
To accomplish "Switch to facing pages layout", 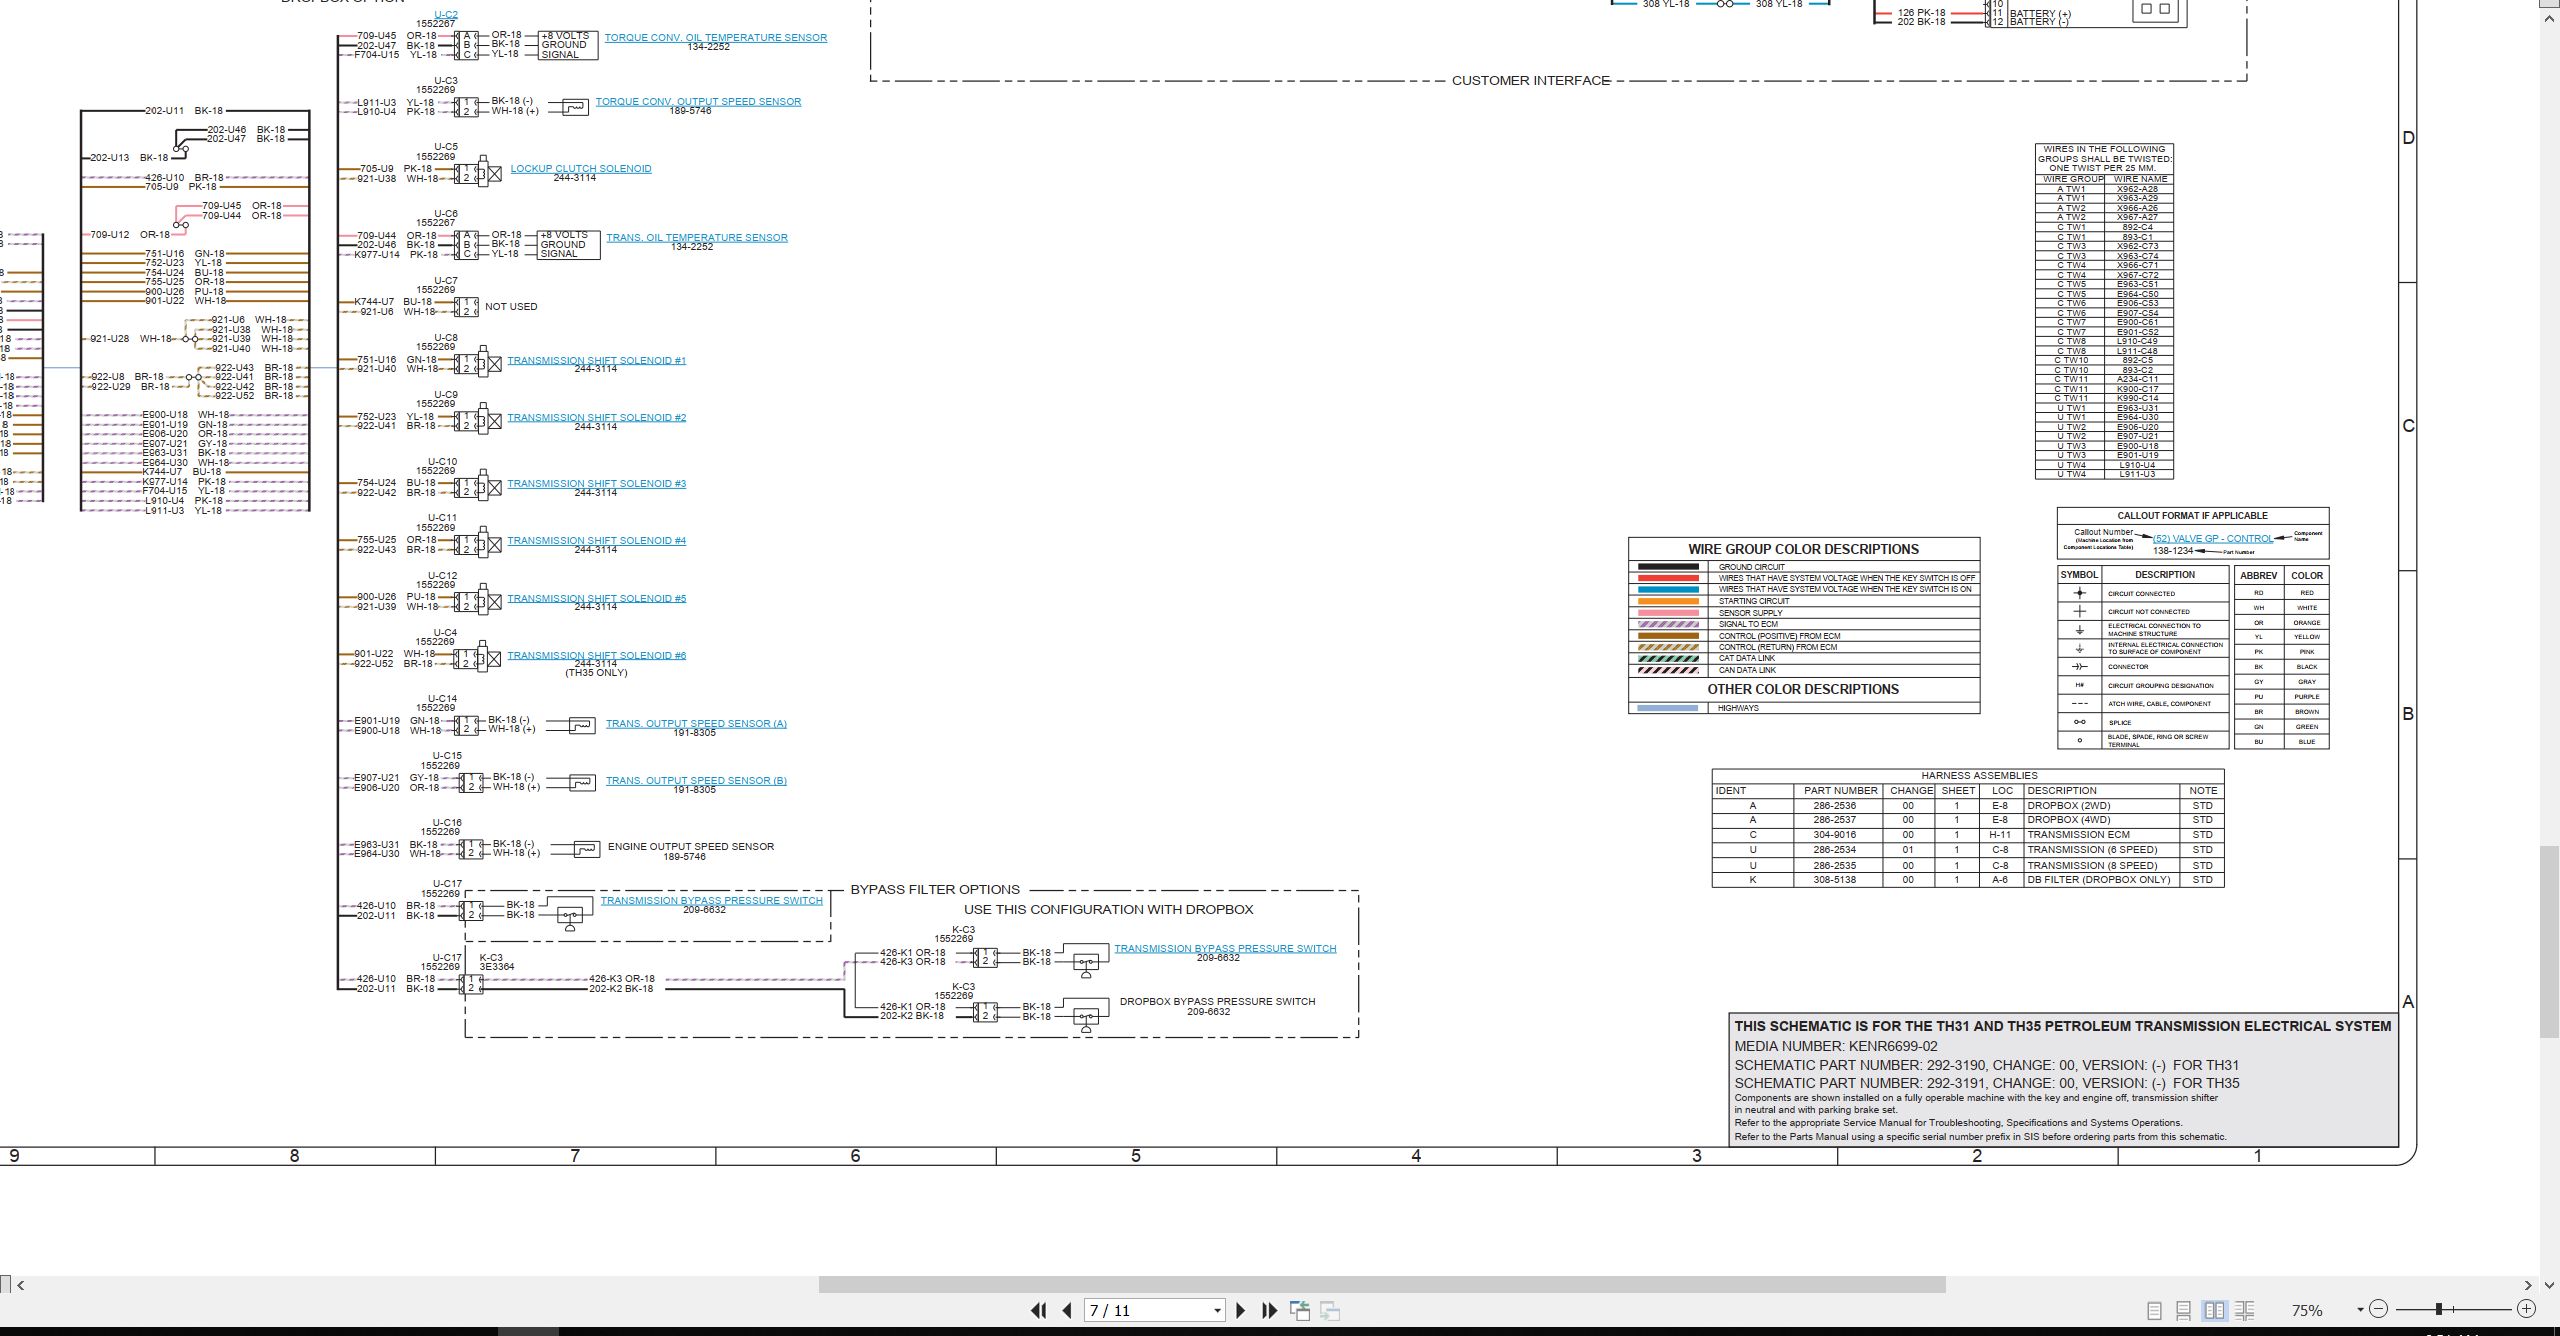I will coord(2214,1310).
